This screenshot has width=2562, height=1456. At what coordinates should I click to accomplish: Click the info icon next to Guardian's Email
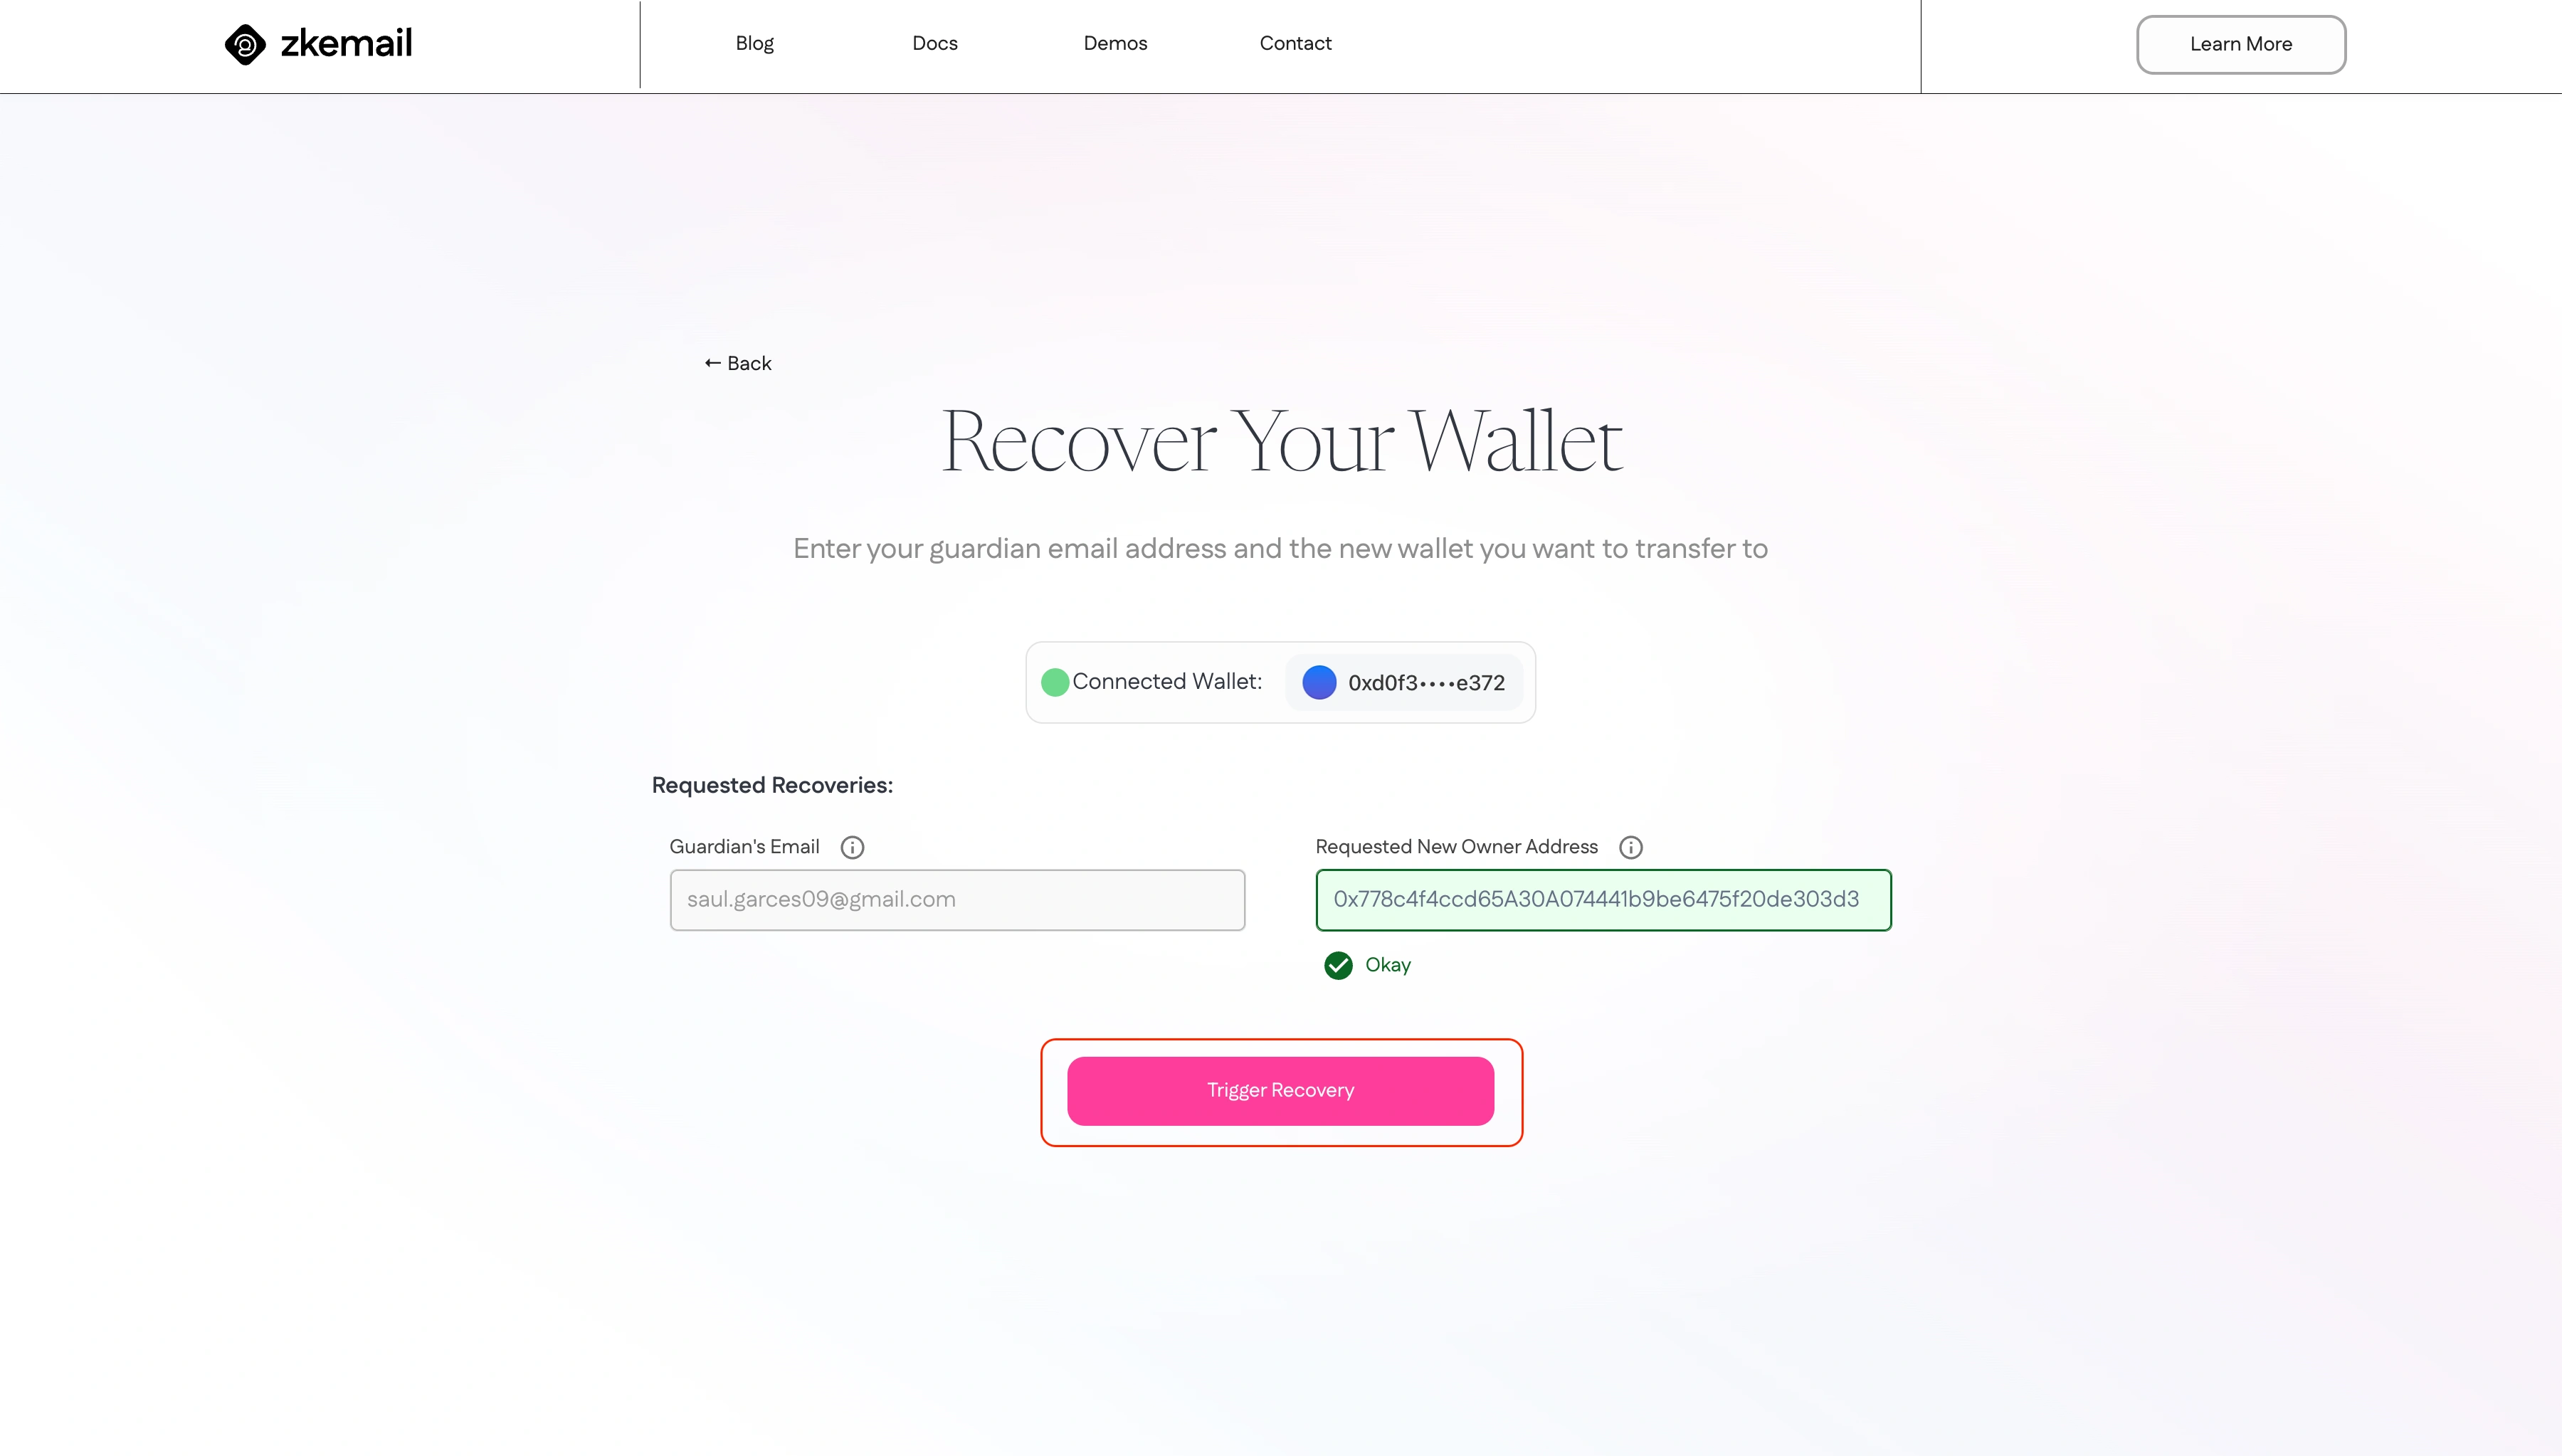(x=852, y=847)
